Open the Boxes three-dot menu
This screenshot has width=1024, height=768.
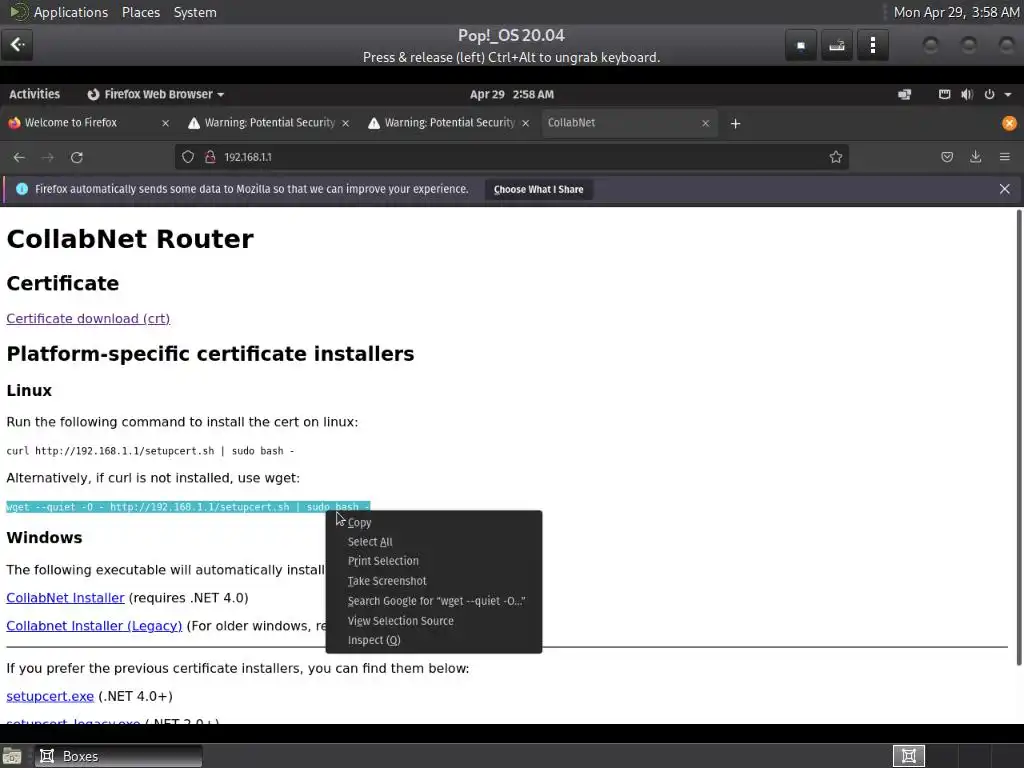coord(872,45)
